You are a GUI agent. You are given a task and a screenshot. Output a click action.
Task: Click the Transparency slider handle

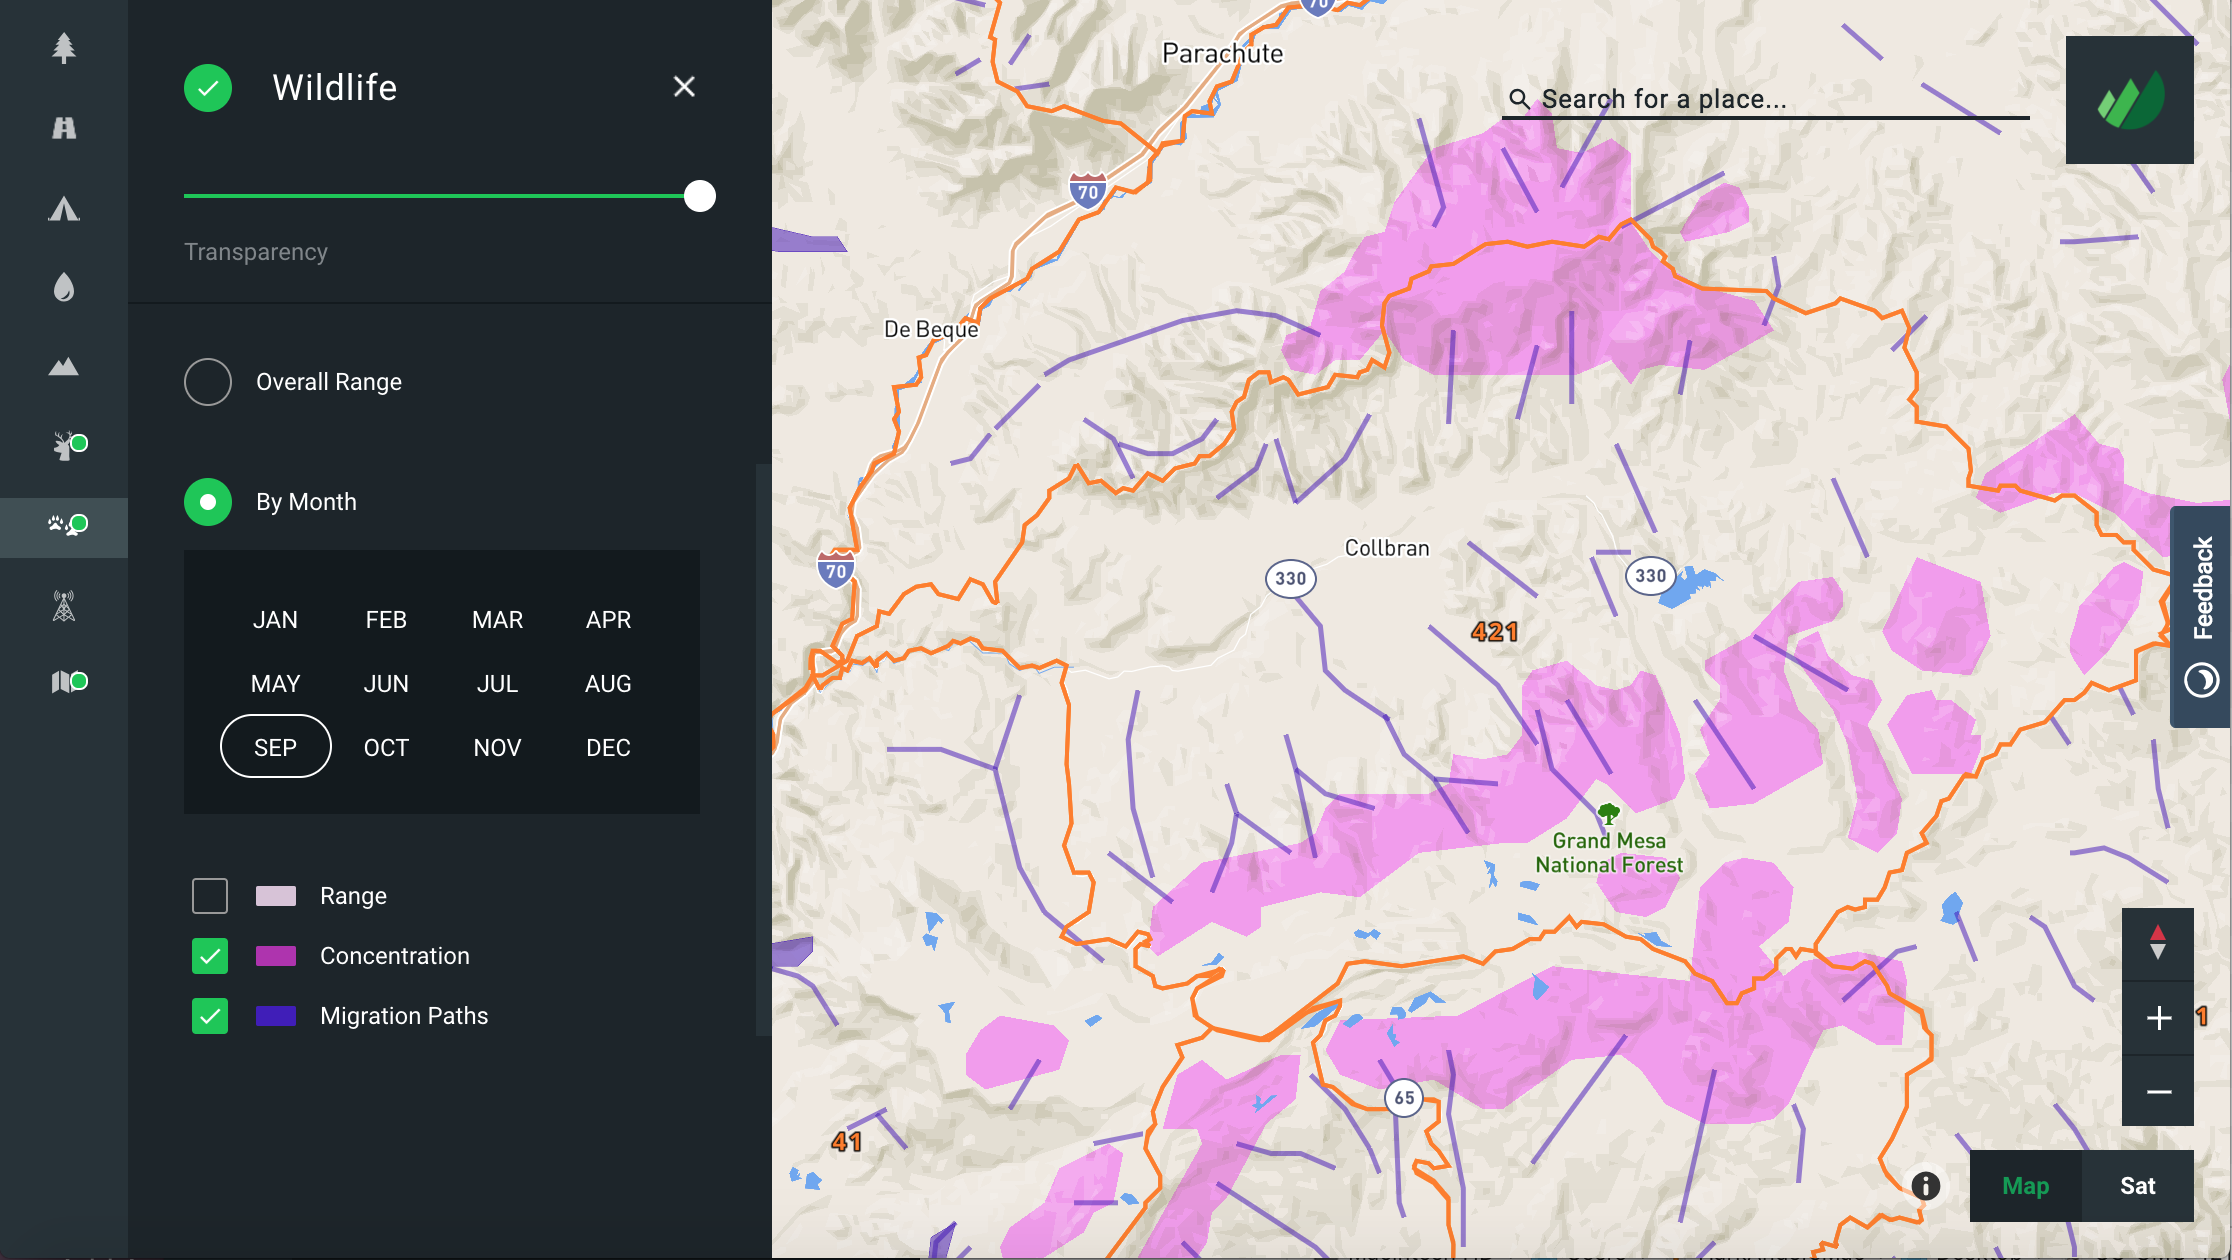(x=700, y=196)
